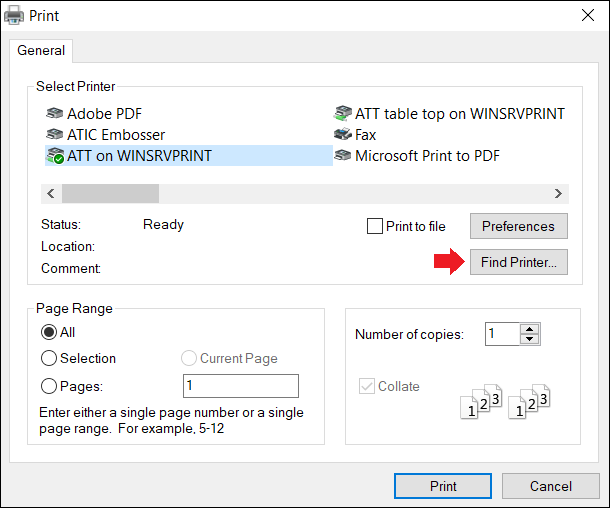Click the printer list horizontal scrollbar thumb
Viewport: 610px width, 508px height.
coord(110,193)
